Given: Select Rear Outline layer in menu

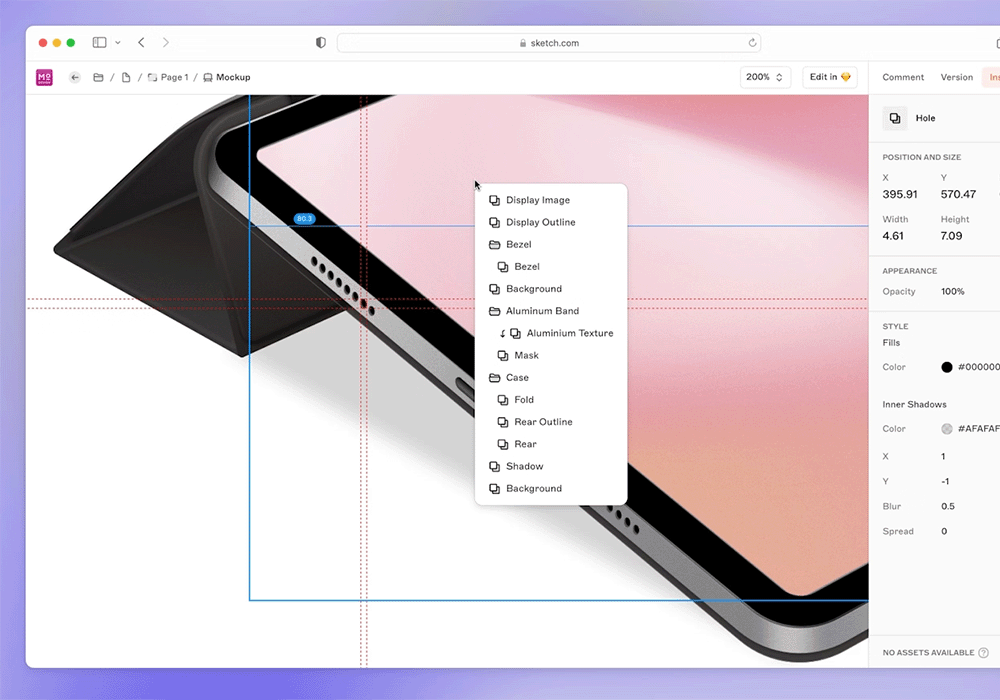Looking at the screenshot, I should 551,422.
